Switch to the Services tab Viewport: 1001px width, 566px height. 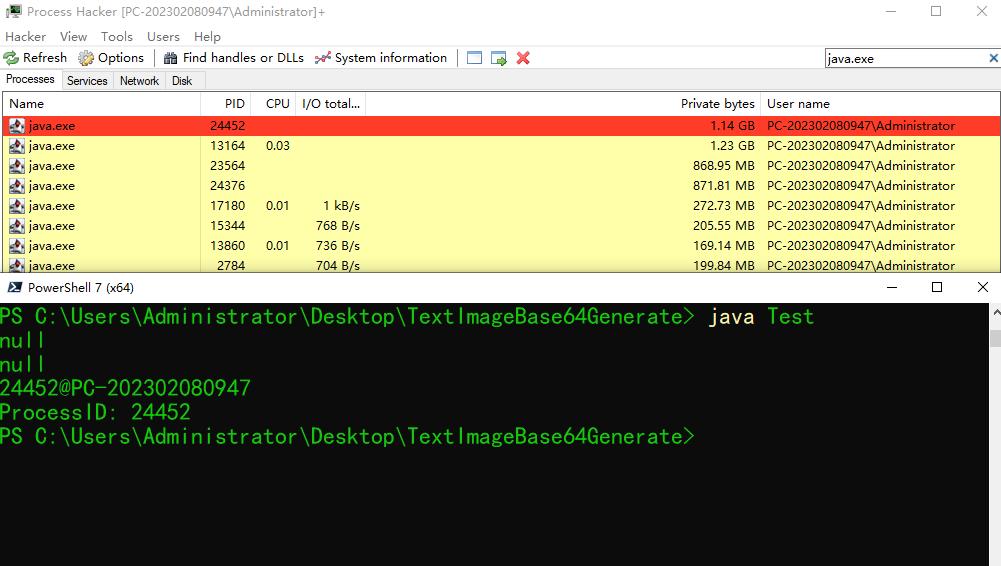(x=87, y=81)
